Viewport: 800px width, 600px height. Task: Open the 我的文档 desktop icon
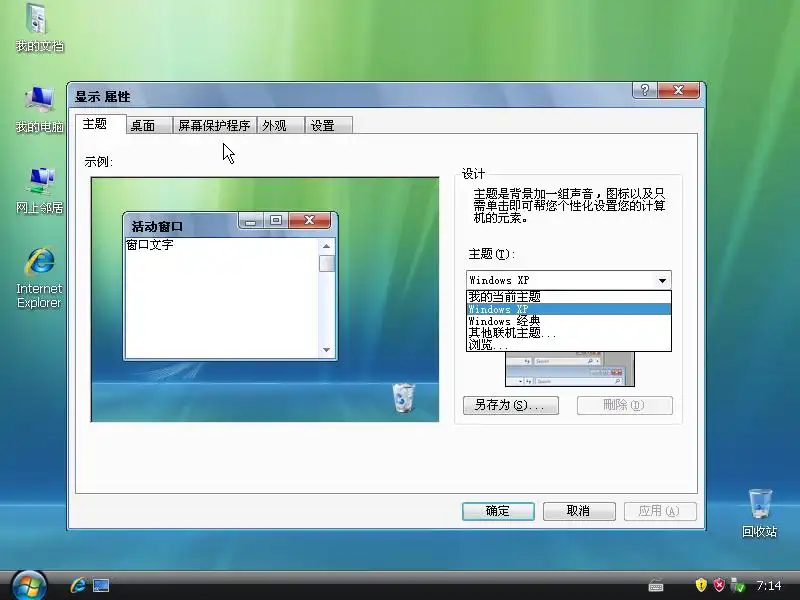pos(39,27)
